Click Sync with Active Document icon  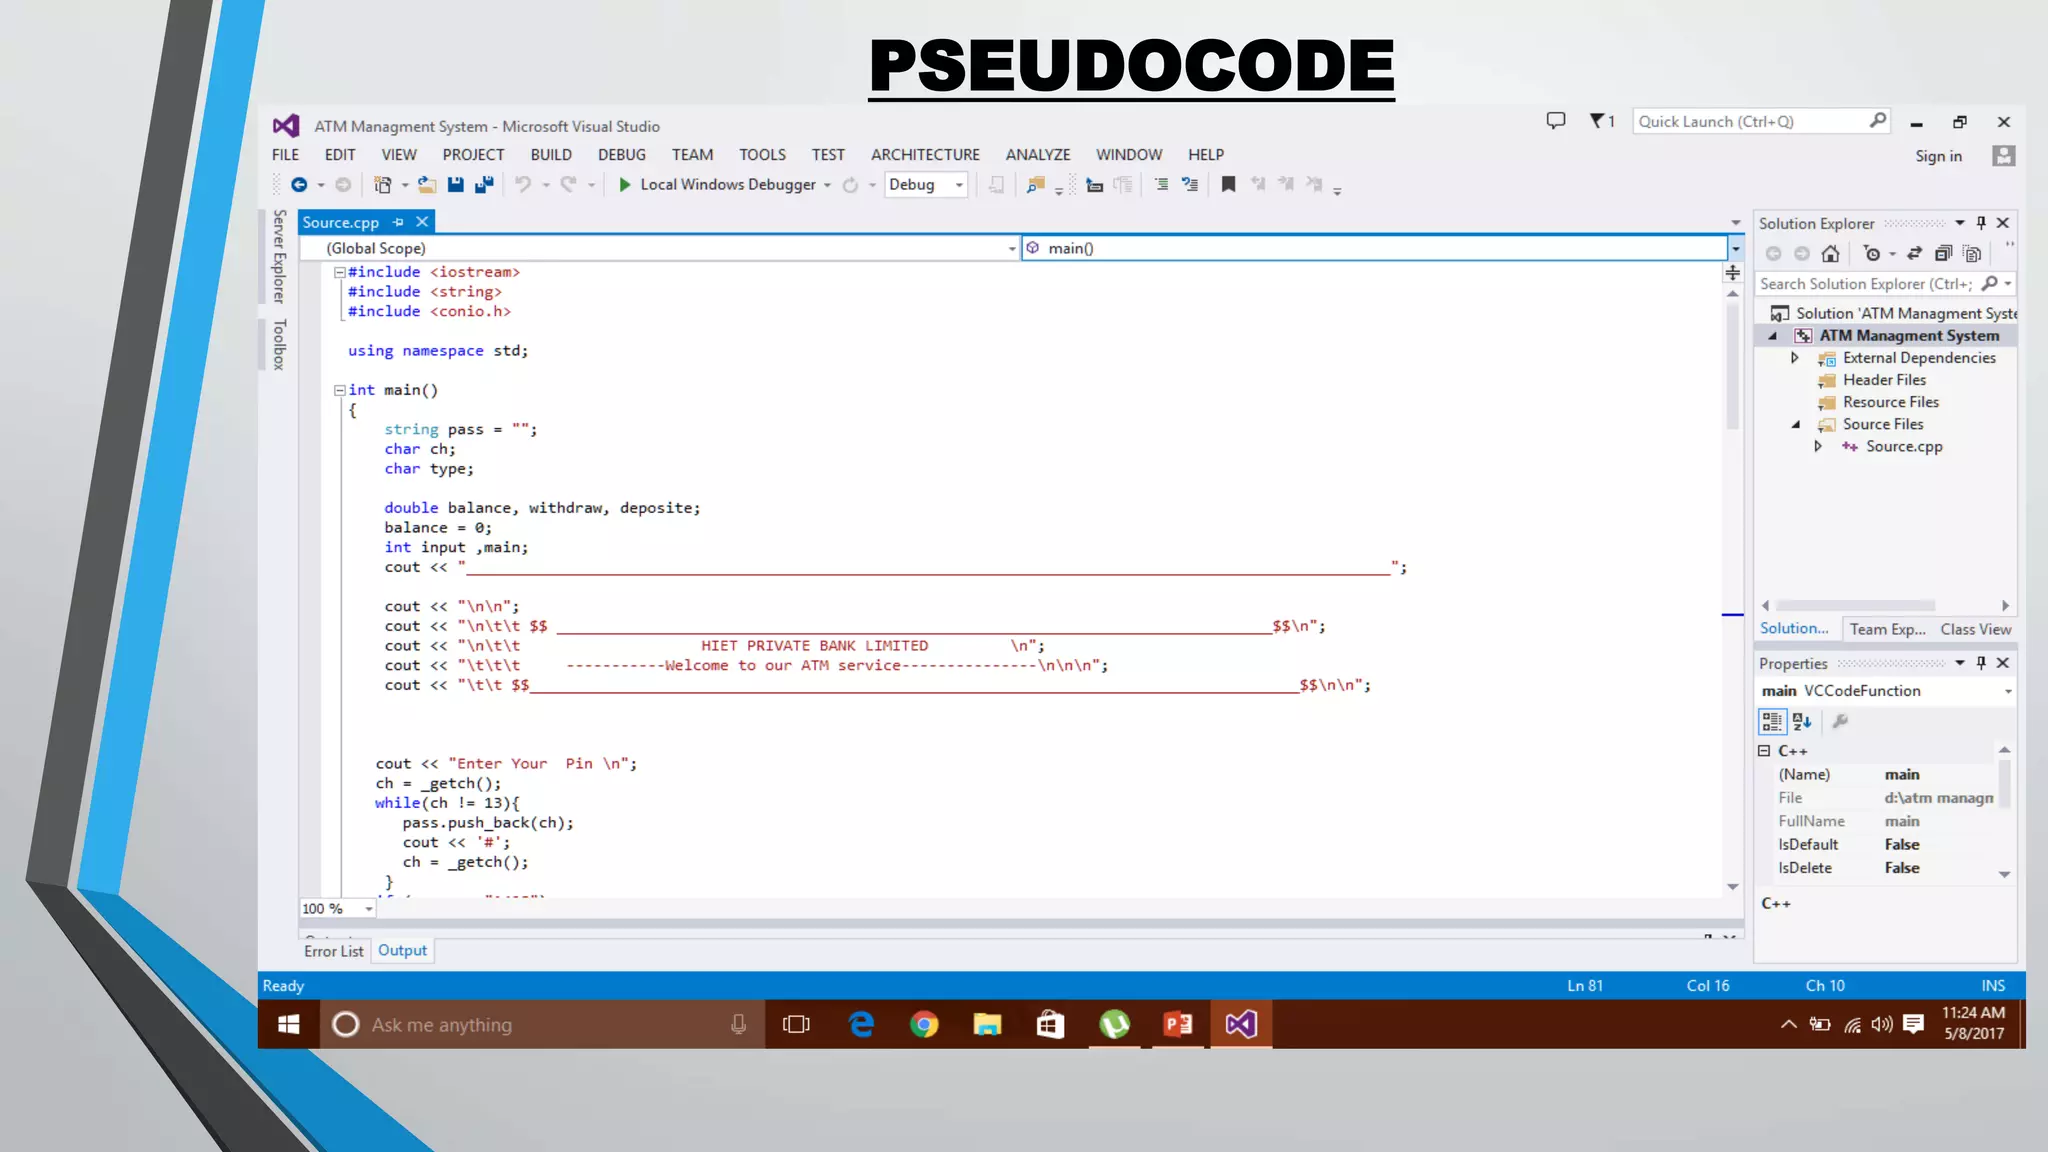[x=1914, y=254]
